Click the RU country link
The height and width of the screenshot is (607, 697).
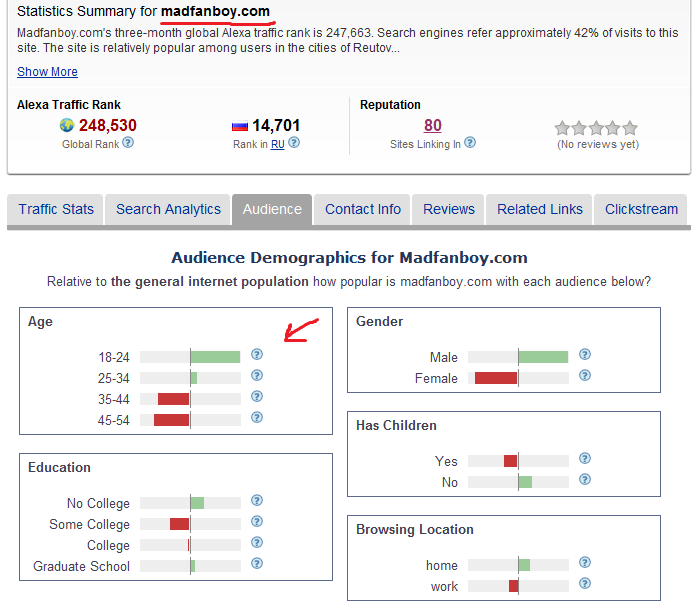(277, 144)
